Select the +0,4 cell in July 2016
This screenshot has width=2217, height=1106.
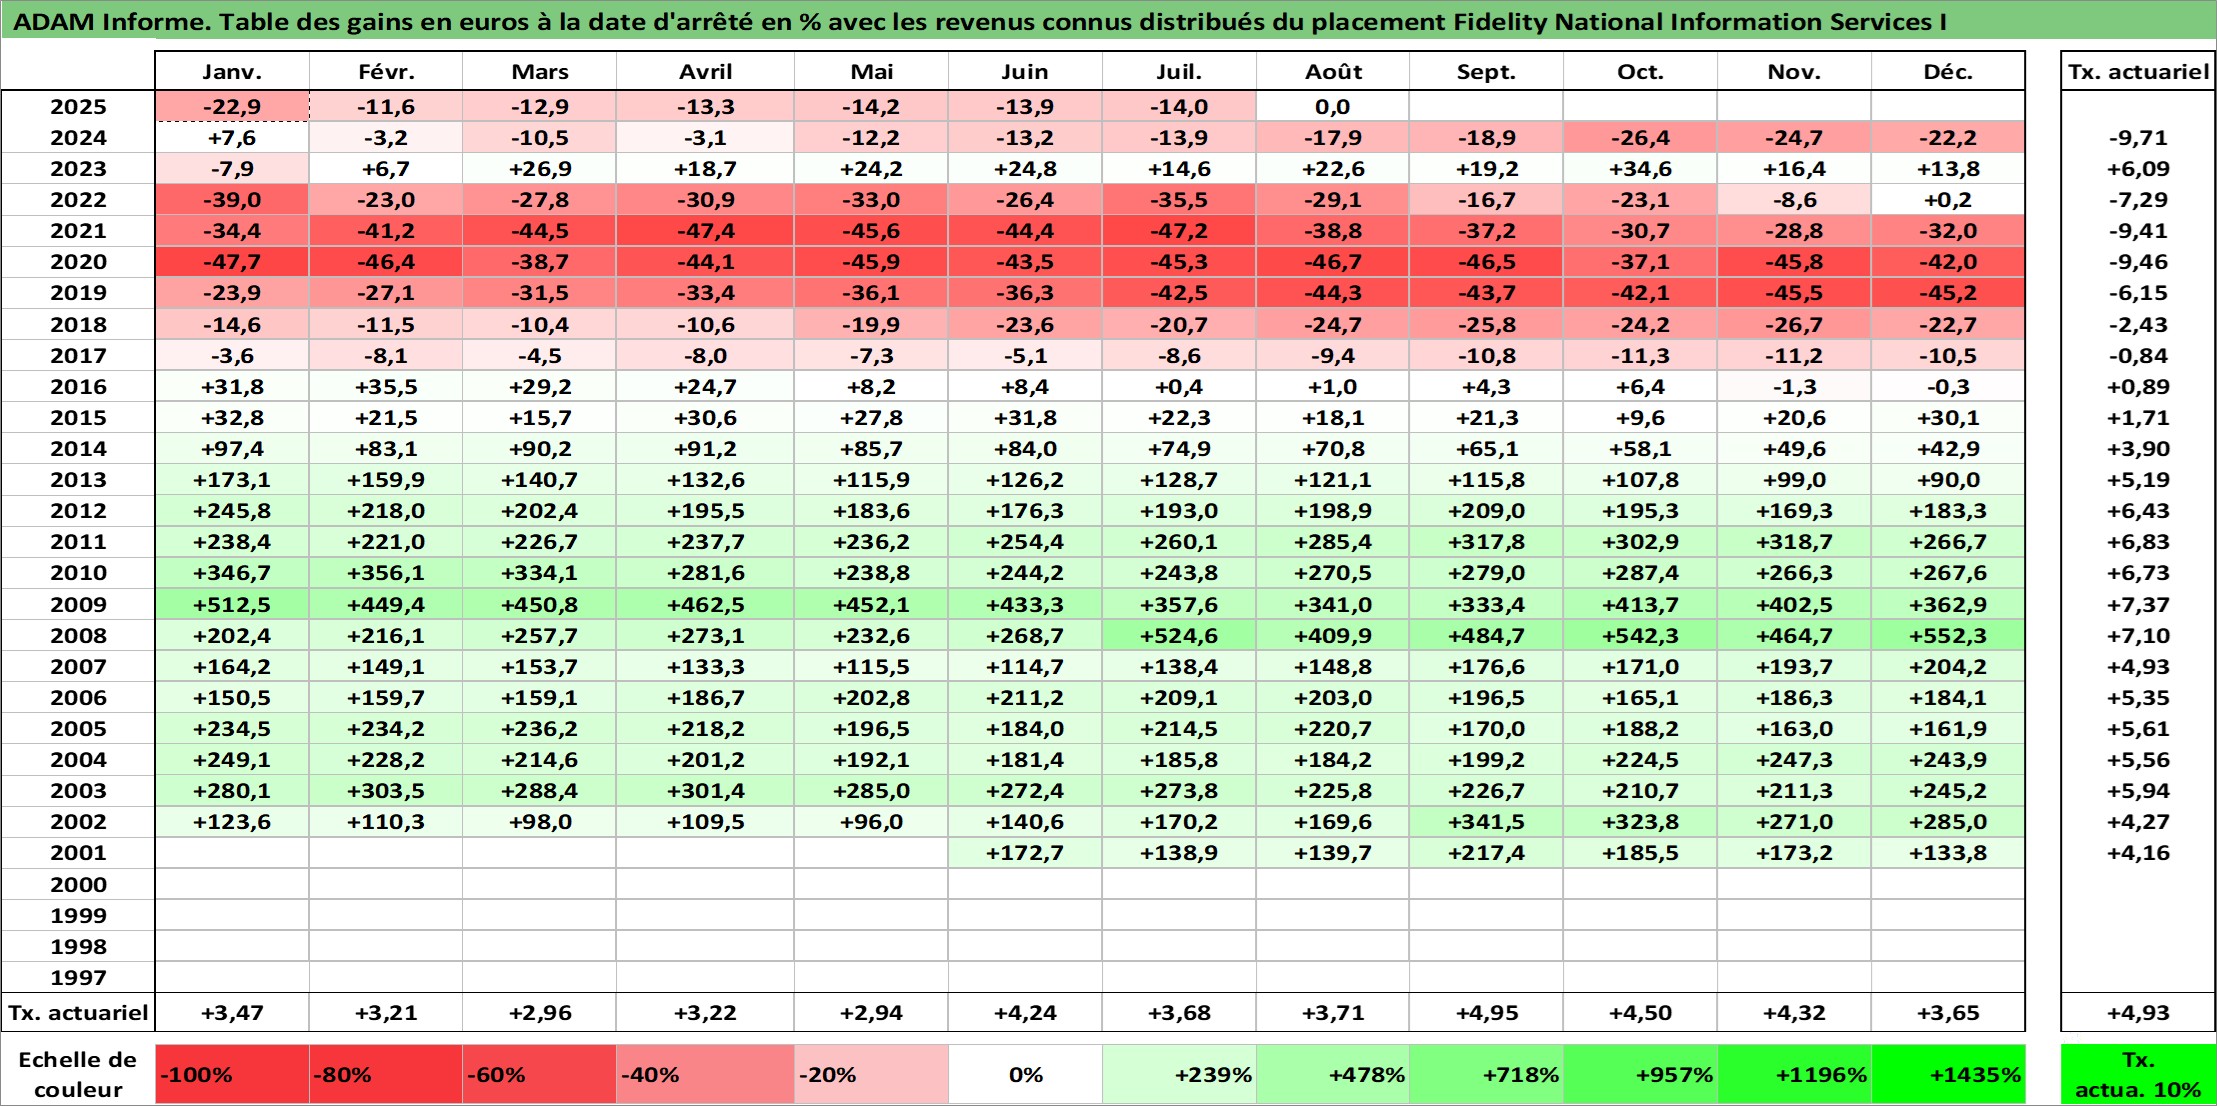pos(1179,387)
